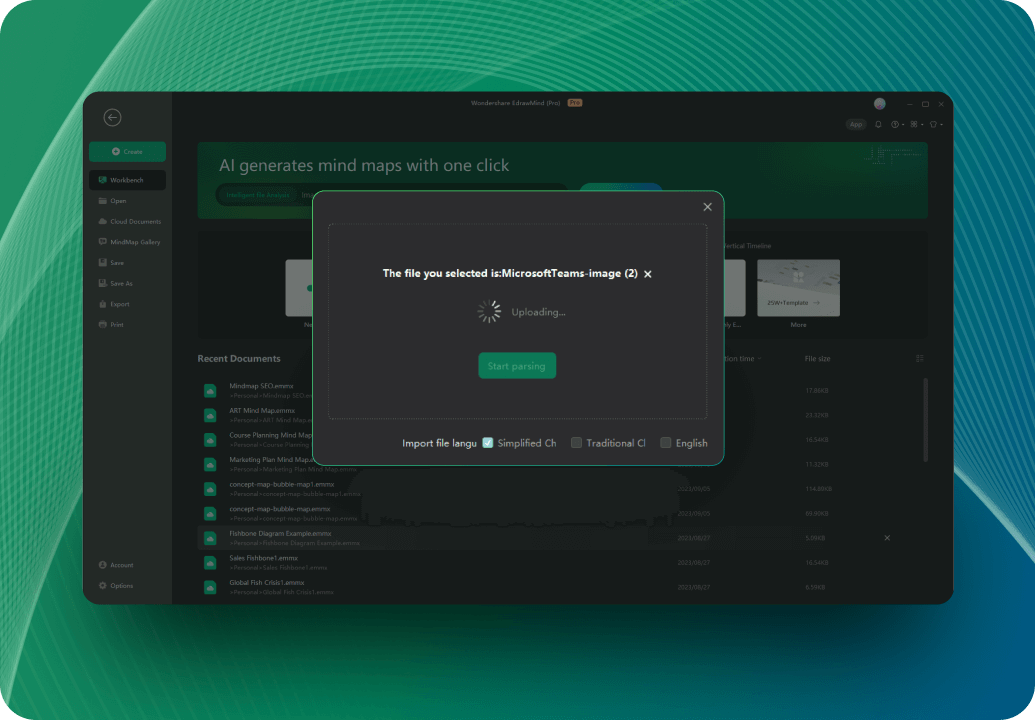Image resolution: width=1035 pixels, height=720 pixels.
Task: Click the 5.09KB file size value
Action: [x=815, y=538]
